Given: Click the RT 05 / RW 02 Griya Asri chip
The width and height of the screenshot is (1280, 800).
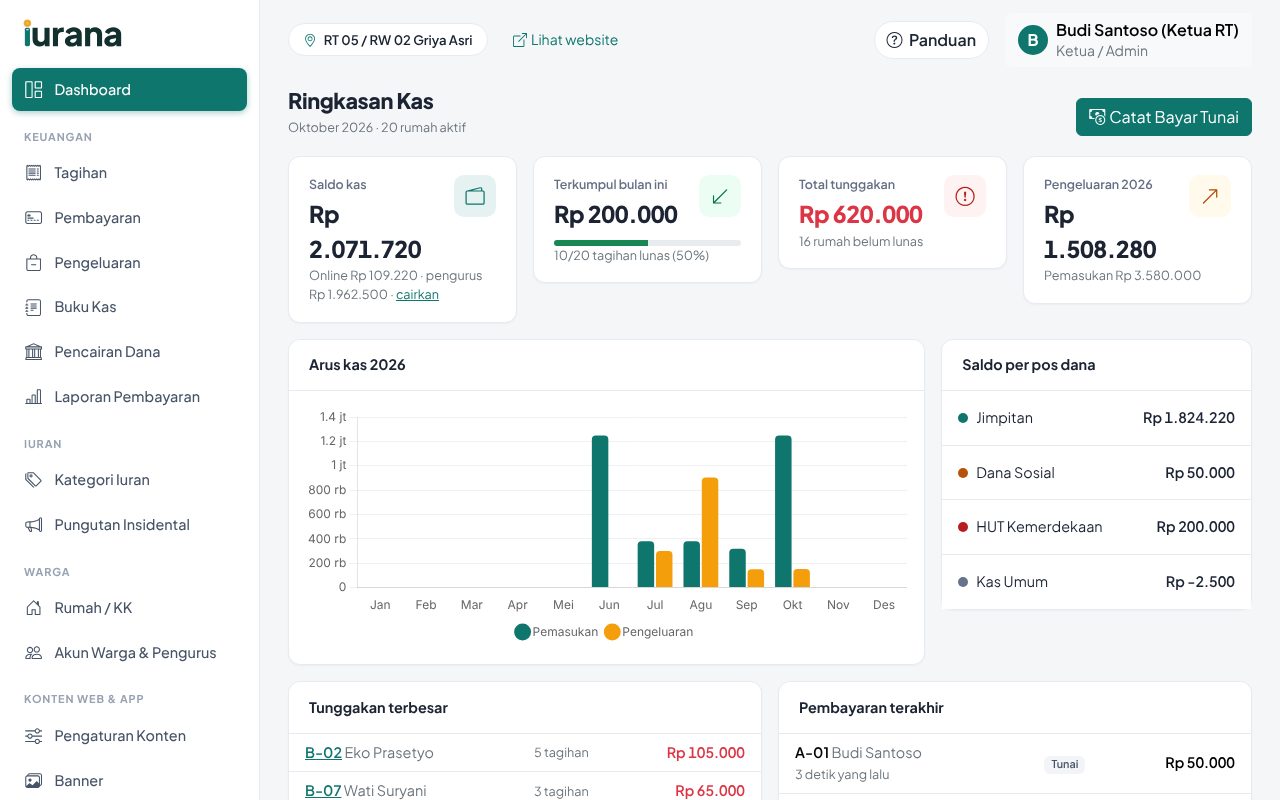Looking at the screenshot, I should coord(388,40).
